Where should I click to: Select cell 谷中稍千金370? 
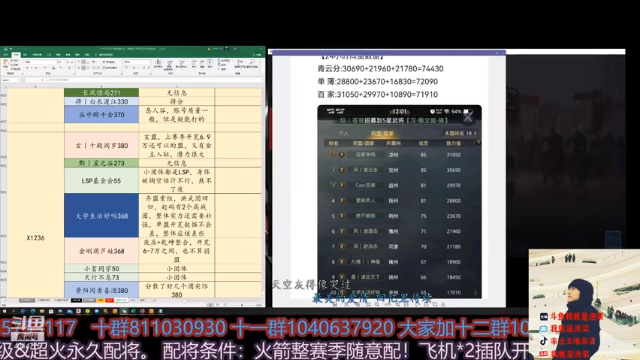[101, 115]
